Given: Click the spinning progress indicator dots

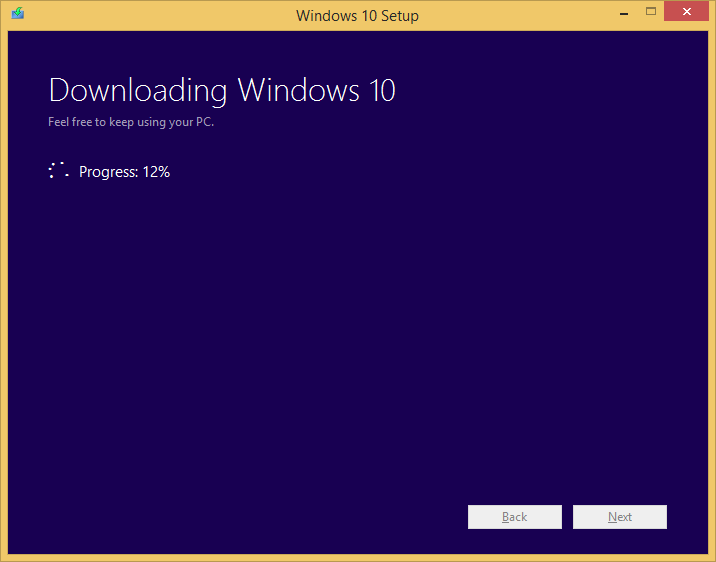Looking at the screenshot, I should click(58, 171).
